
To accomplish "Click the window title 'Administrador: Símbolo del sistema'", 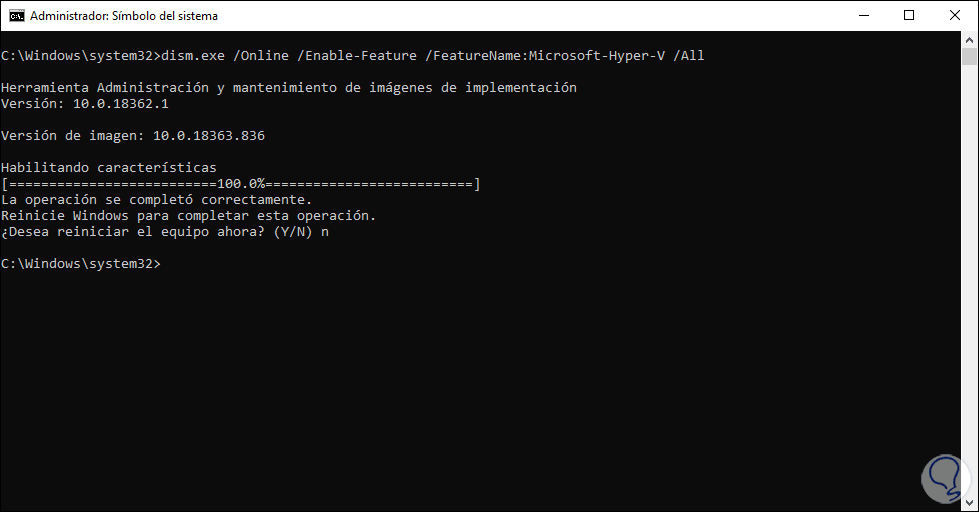I will tap(124, 16).
